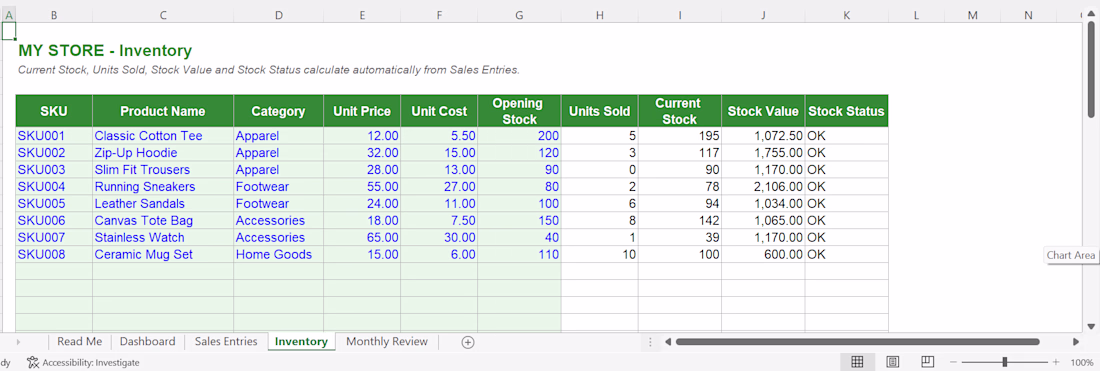Screen dimensions: 1100x371
Task: Select the Slim Fit Trousers cell
Action: tap(163, 170)
